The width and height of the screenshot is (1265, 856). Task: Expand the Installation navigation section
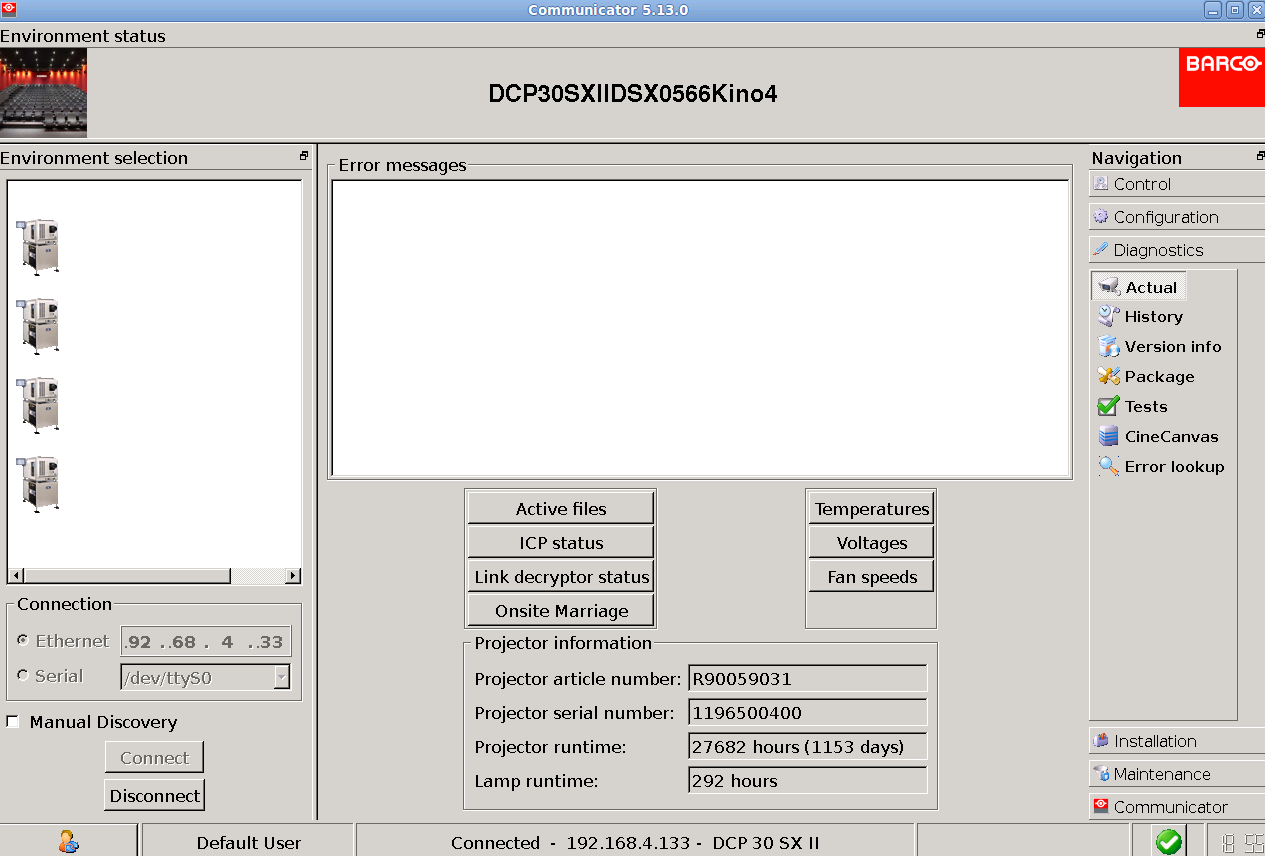[x=1177, y=741]
